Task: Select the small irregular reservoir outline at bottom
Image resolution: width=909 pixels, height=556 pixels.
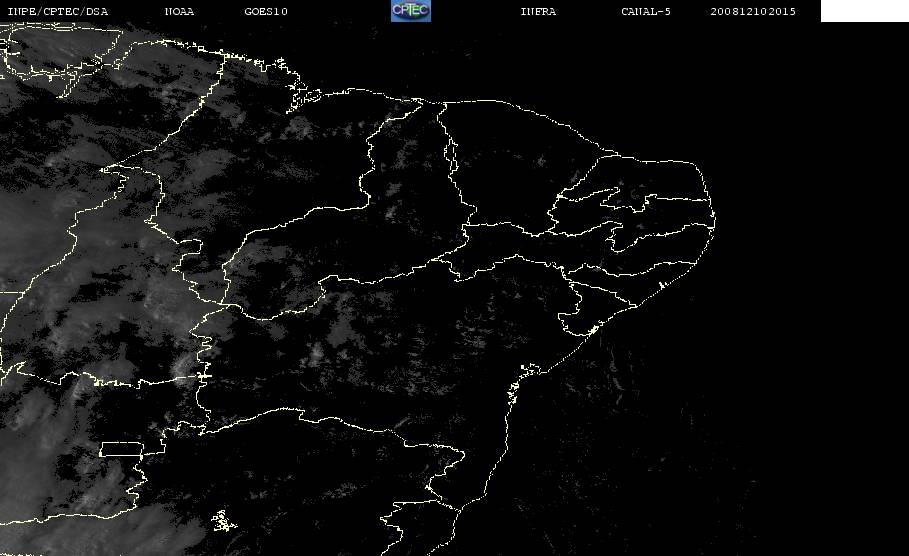Action: point(223,521)
